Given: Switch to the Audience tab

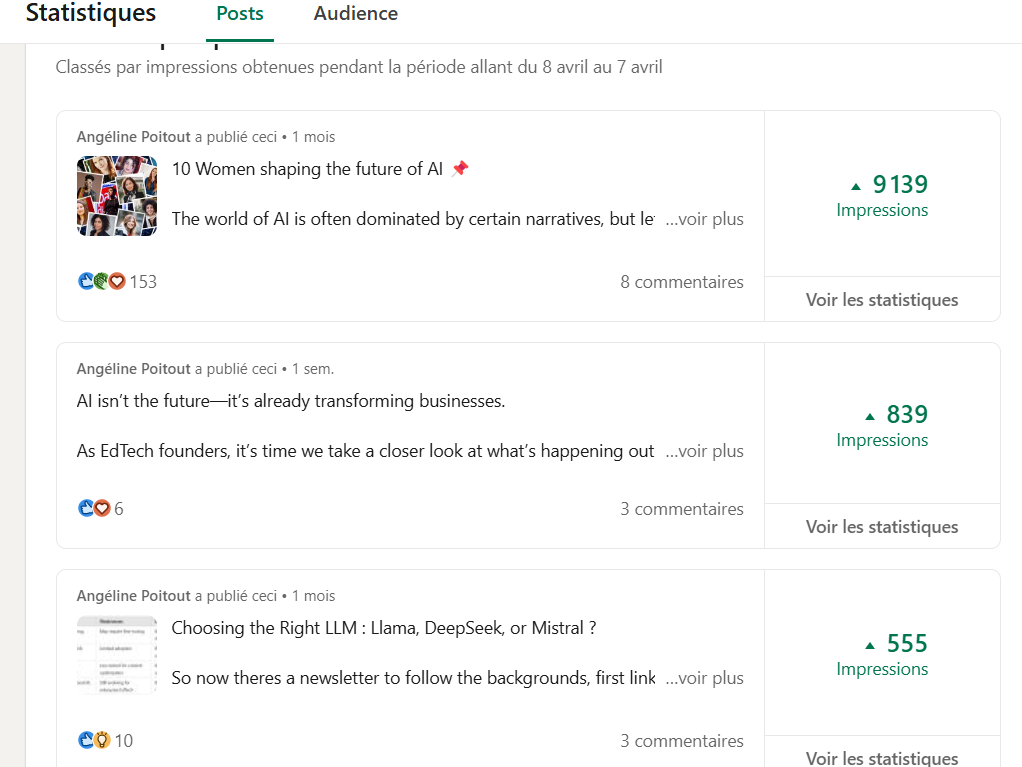Looking at the screenshot, I should coord(355,14).
